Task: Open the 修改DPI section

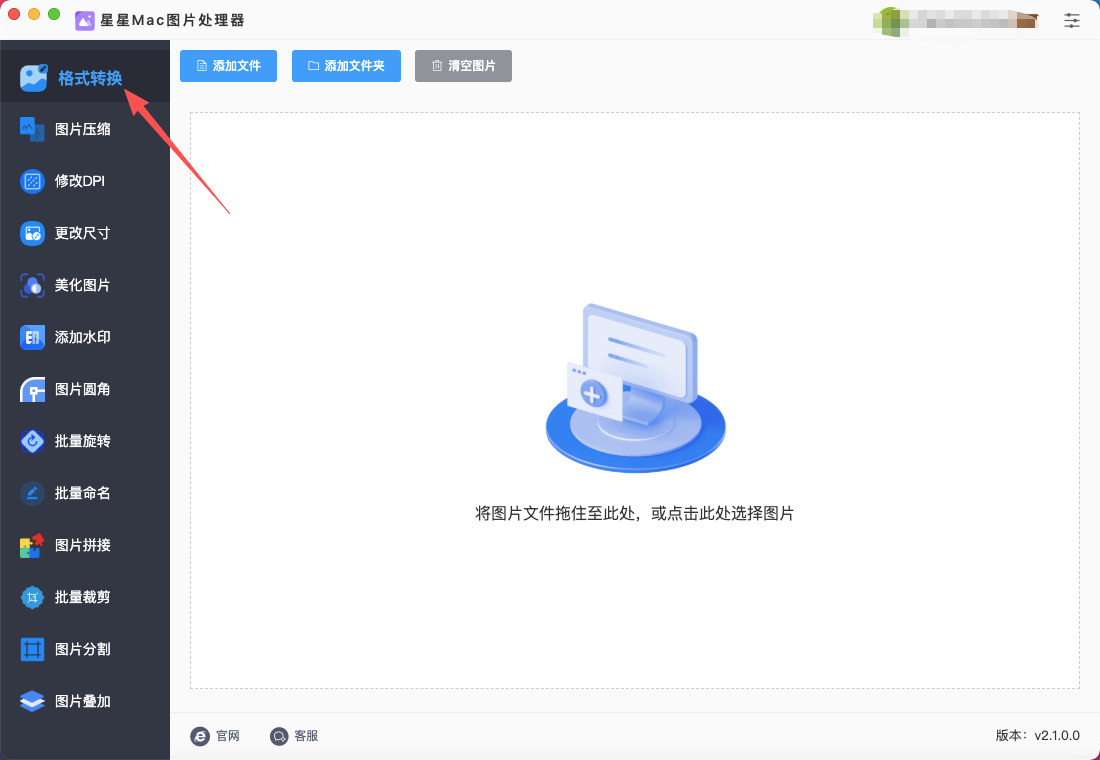Action: [80, 181]
